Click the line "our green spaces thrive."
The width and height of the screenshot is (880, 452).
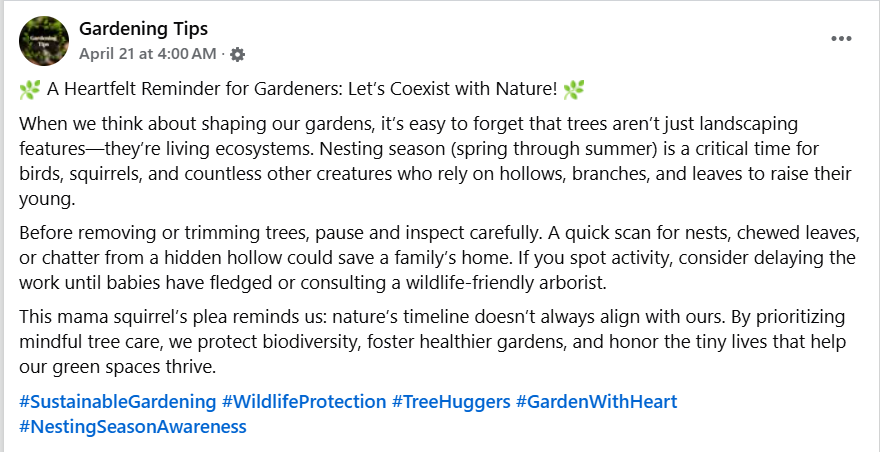(x=117, y=367)
